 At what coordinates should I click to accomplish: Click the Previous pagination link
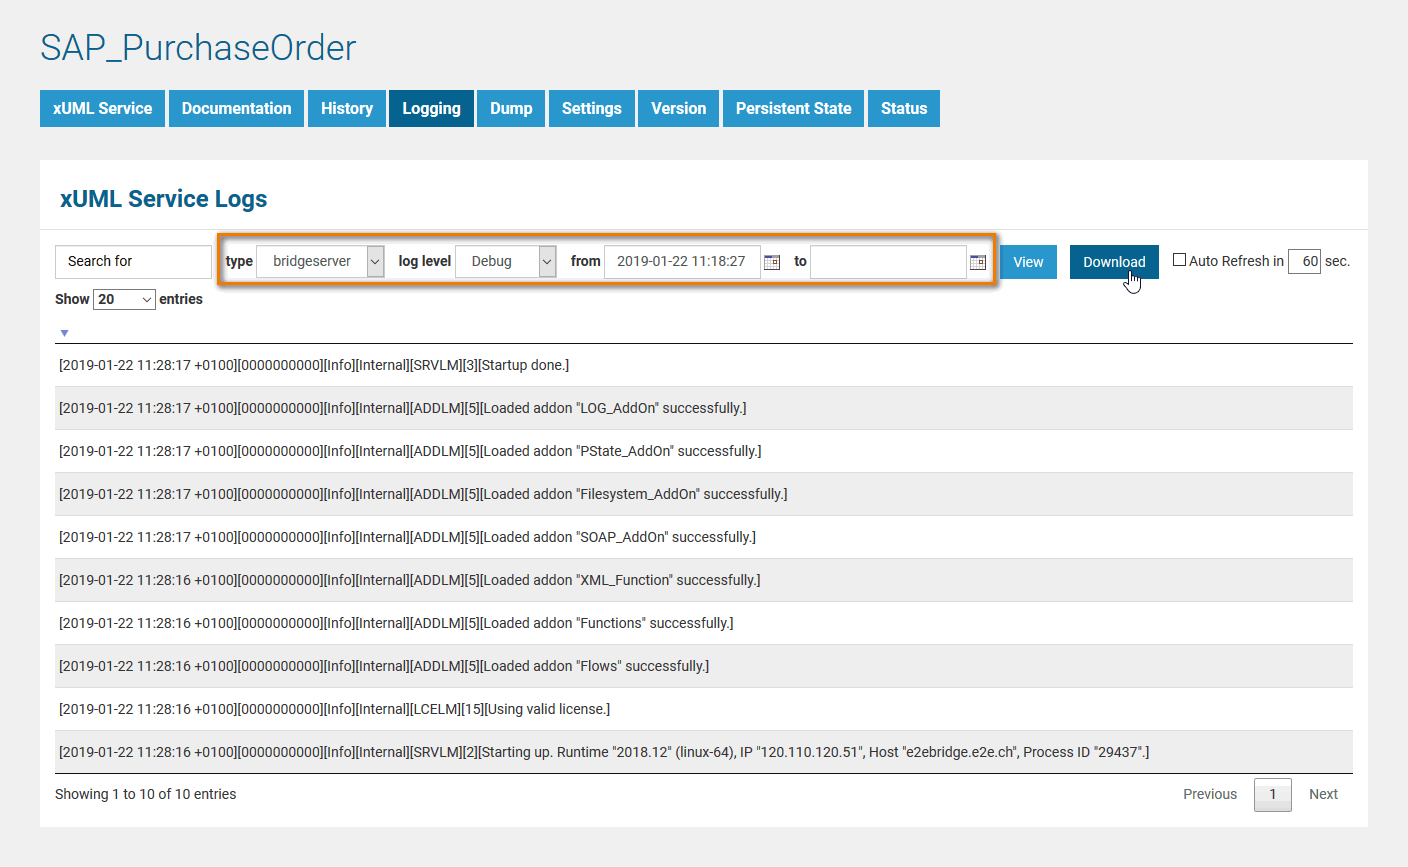pyautogui.click(x=1209, y=794)
